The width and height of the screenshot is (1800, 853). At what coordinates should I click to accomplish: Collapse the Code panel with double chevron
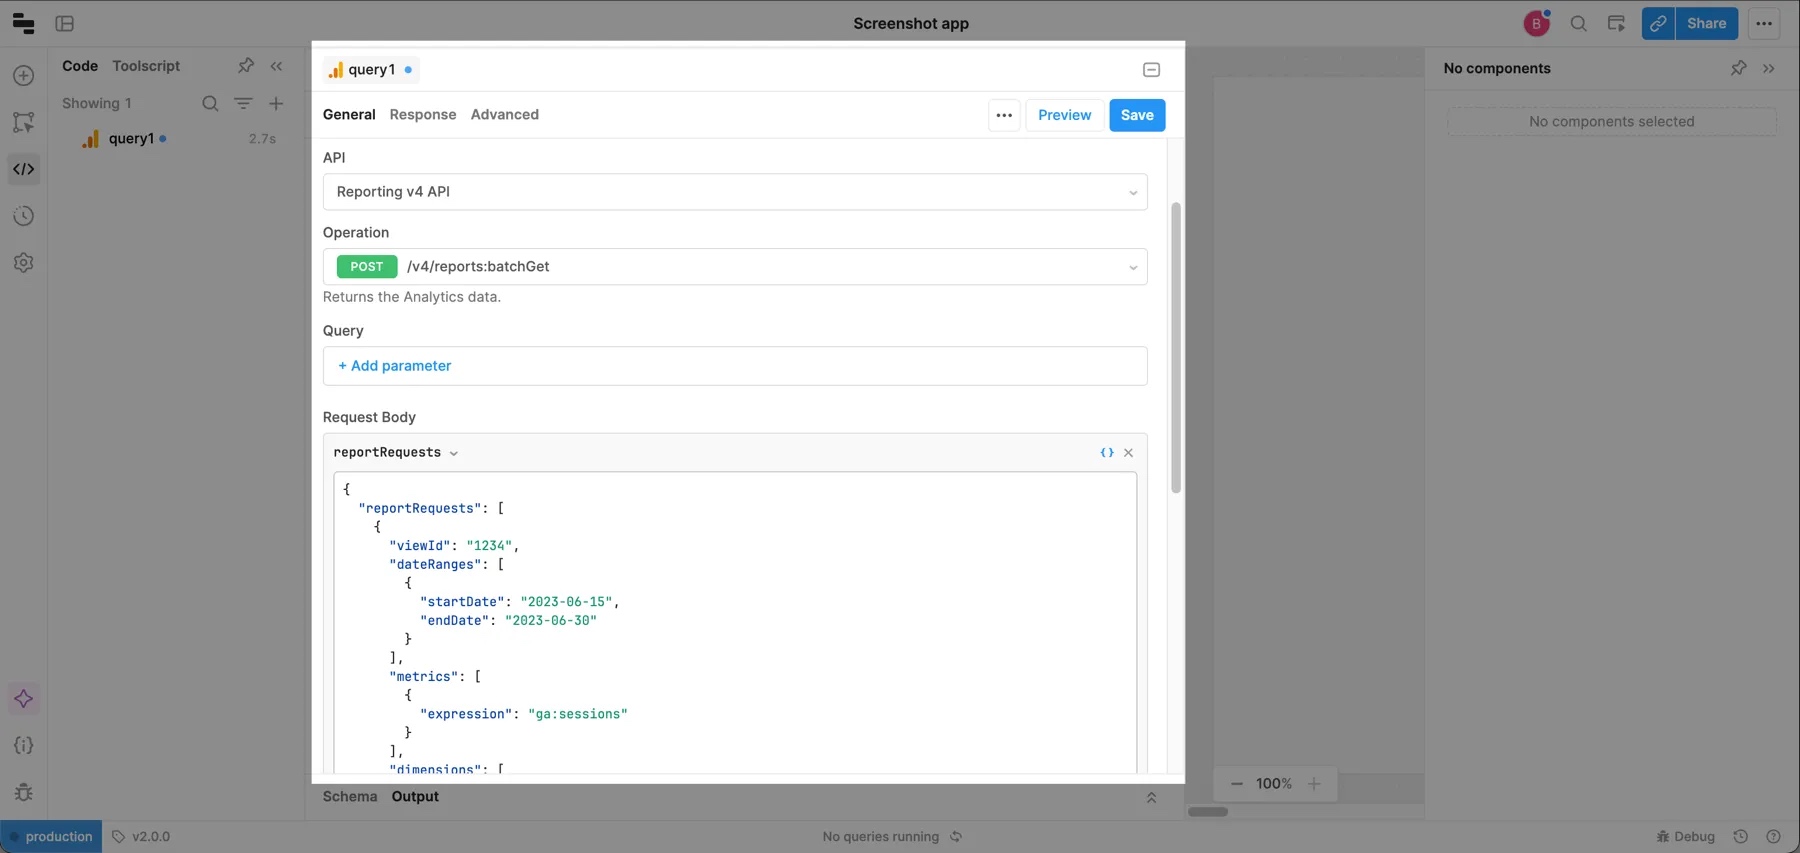[x=277, y=66]
